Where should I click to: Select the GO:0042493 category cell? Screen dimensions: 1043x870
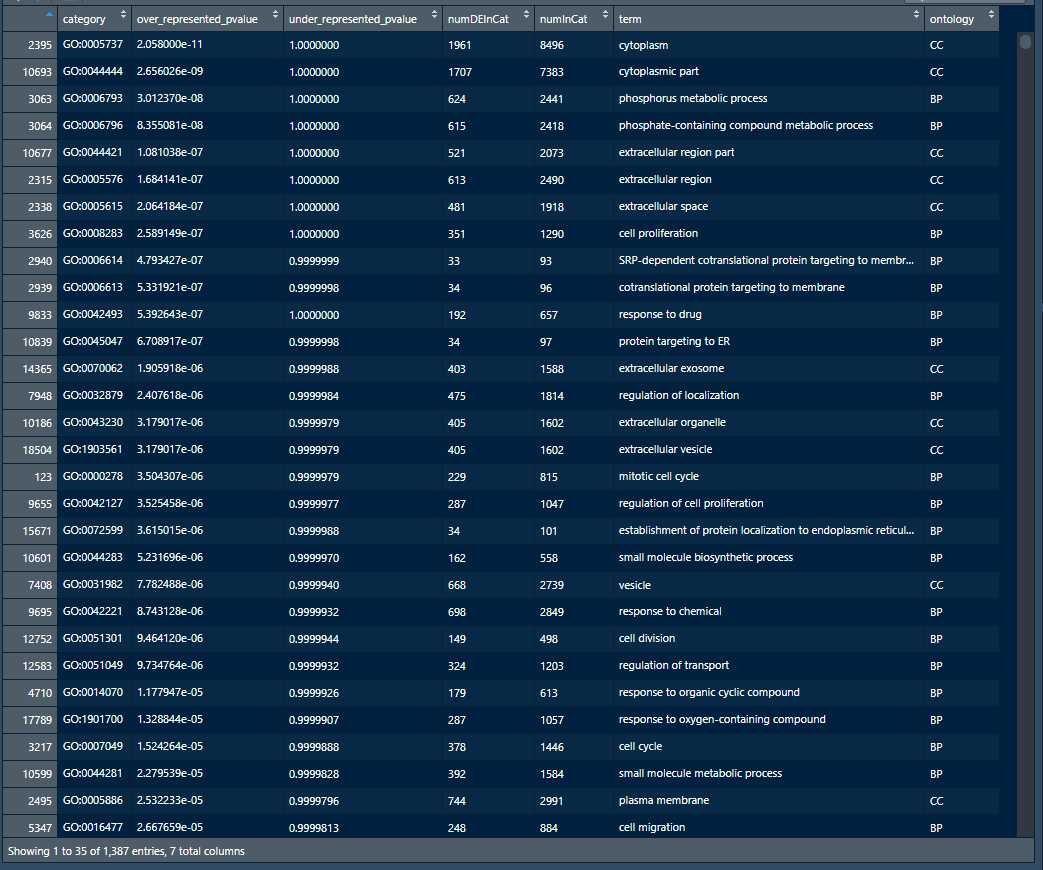pos(92,314)
